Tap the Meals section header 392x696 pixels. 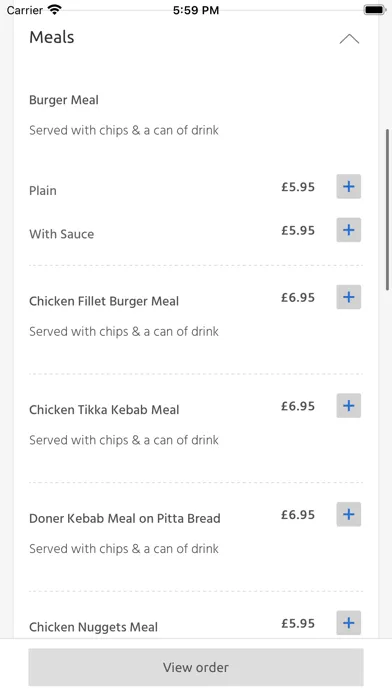(x=51, y=37)
